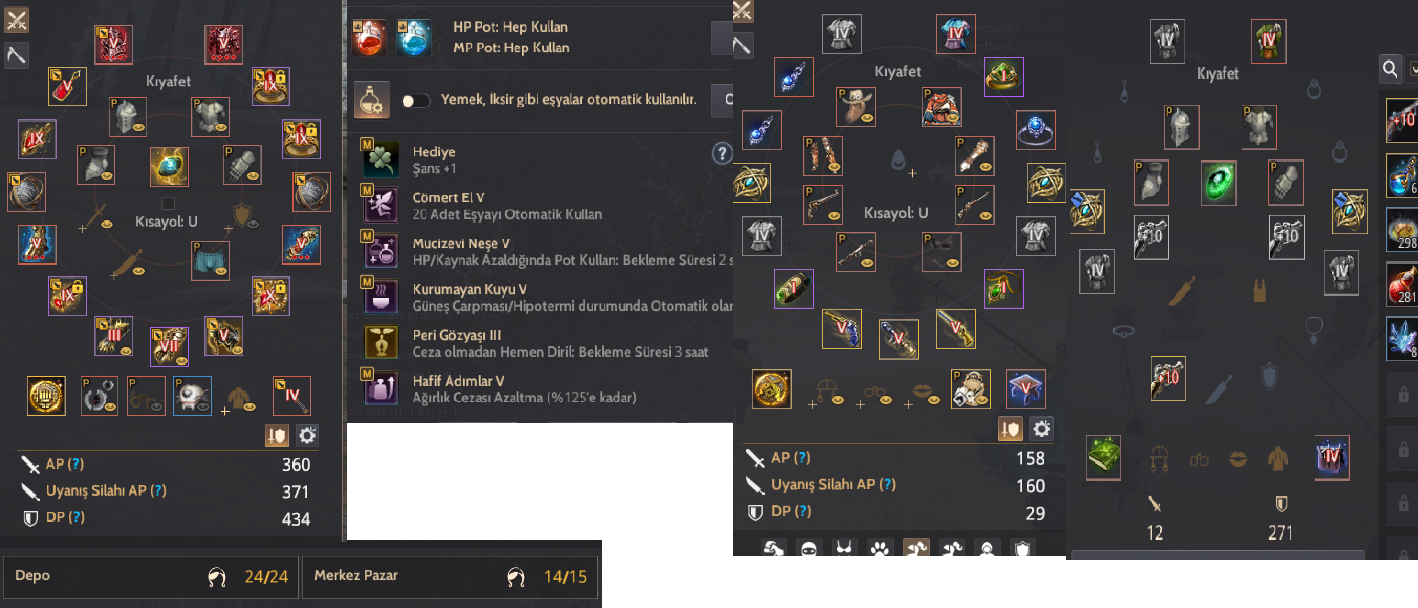Tick the small checkbox under the center alchemy stone
This screenshot has width=1418, height=608.
point(168,204)
